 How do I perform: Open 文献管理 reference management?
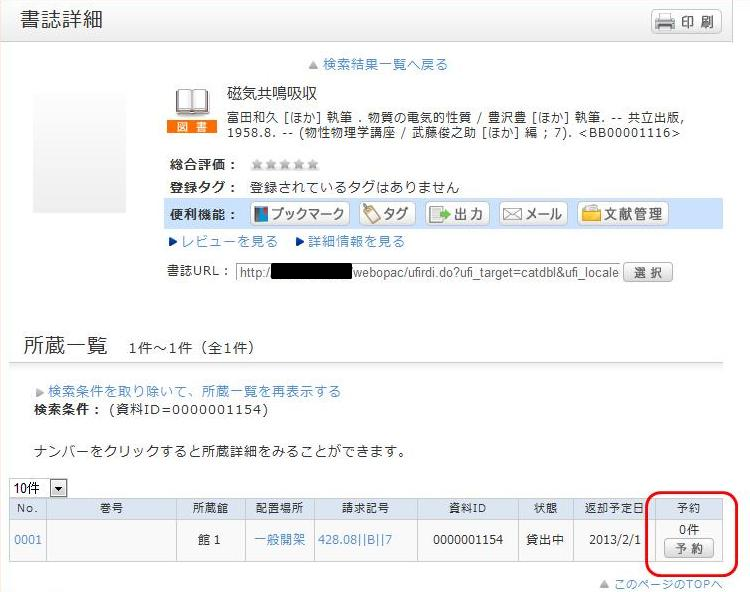(622, 214)
